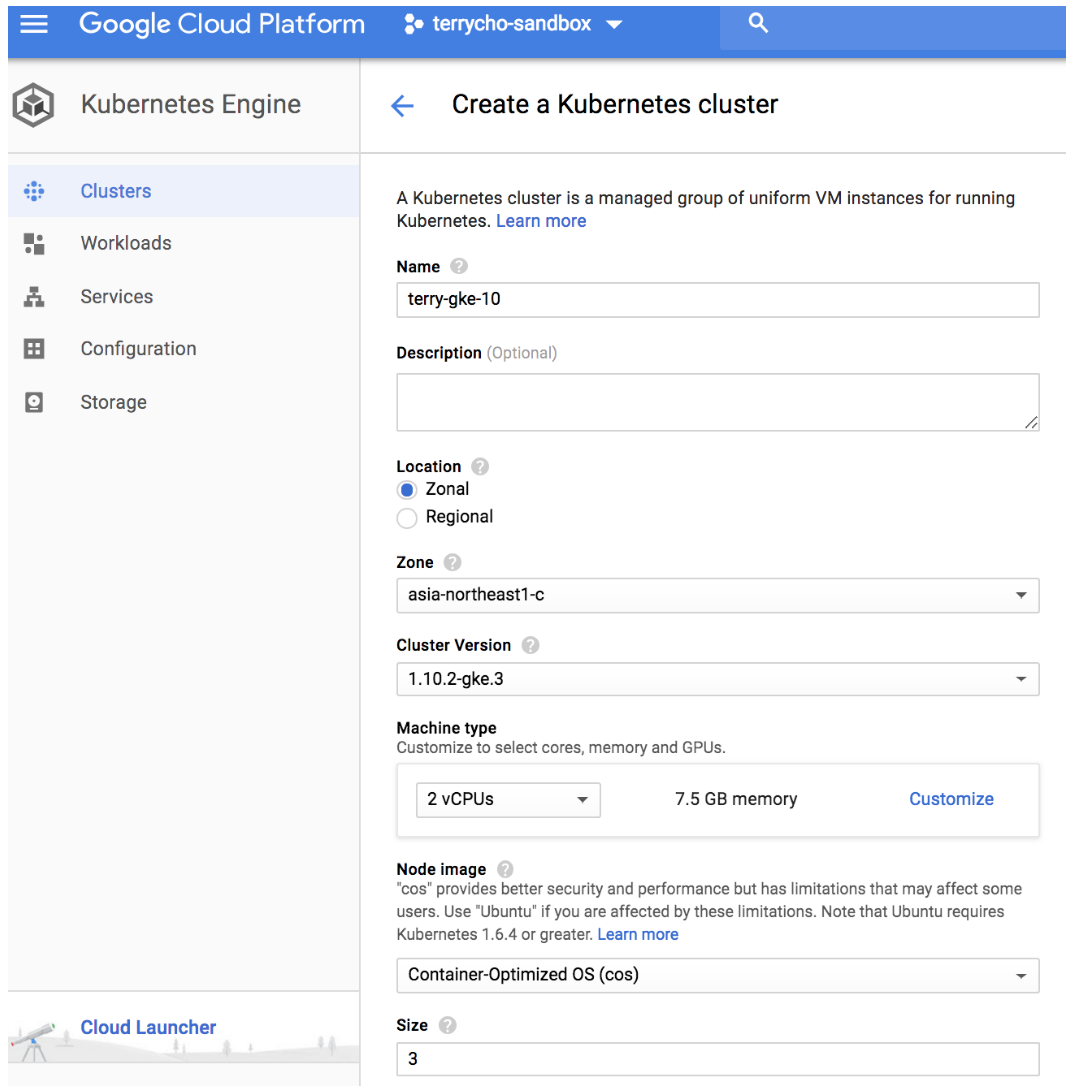
Task: Select the Regional location option
Action: pyautogui.click(x=407, y=517)
